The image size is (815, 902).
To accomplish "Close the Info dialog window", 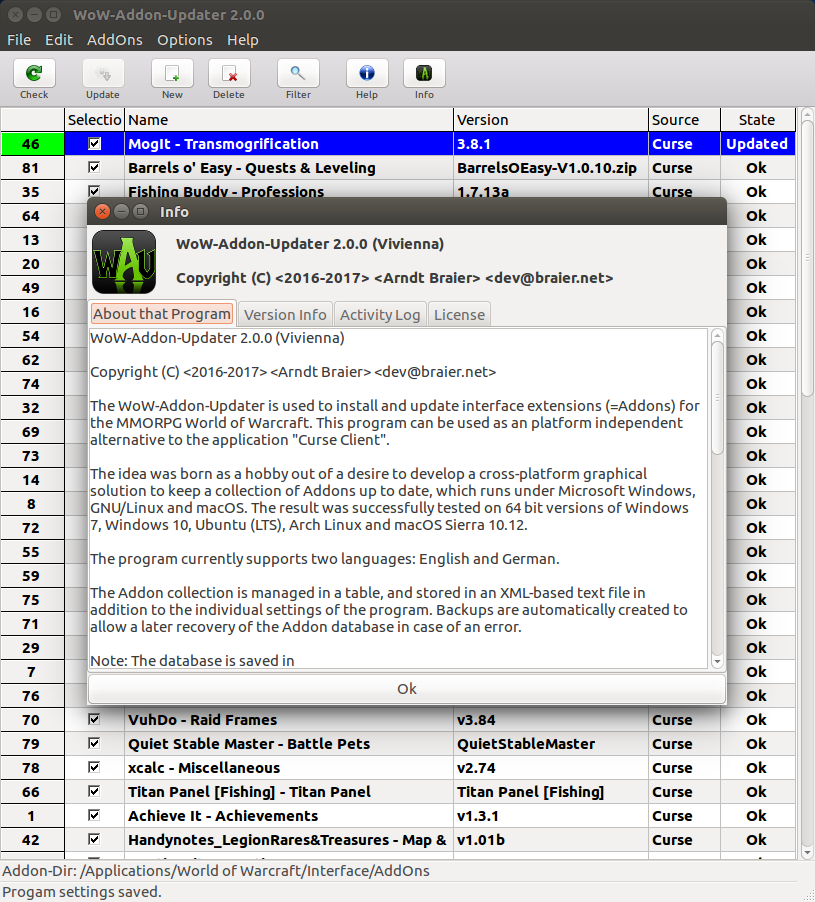I will click(102, 212).
